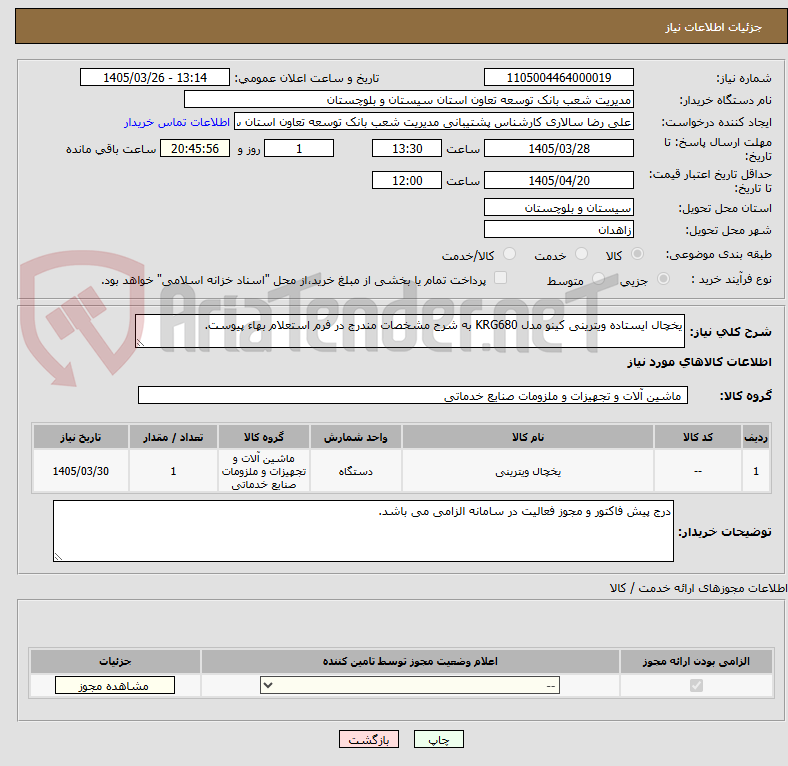
Task: Click the need date cell 1405/03/30
Action: (x=81, y=471)
